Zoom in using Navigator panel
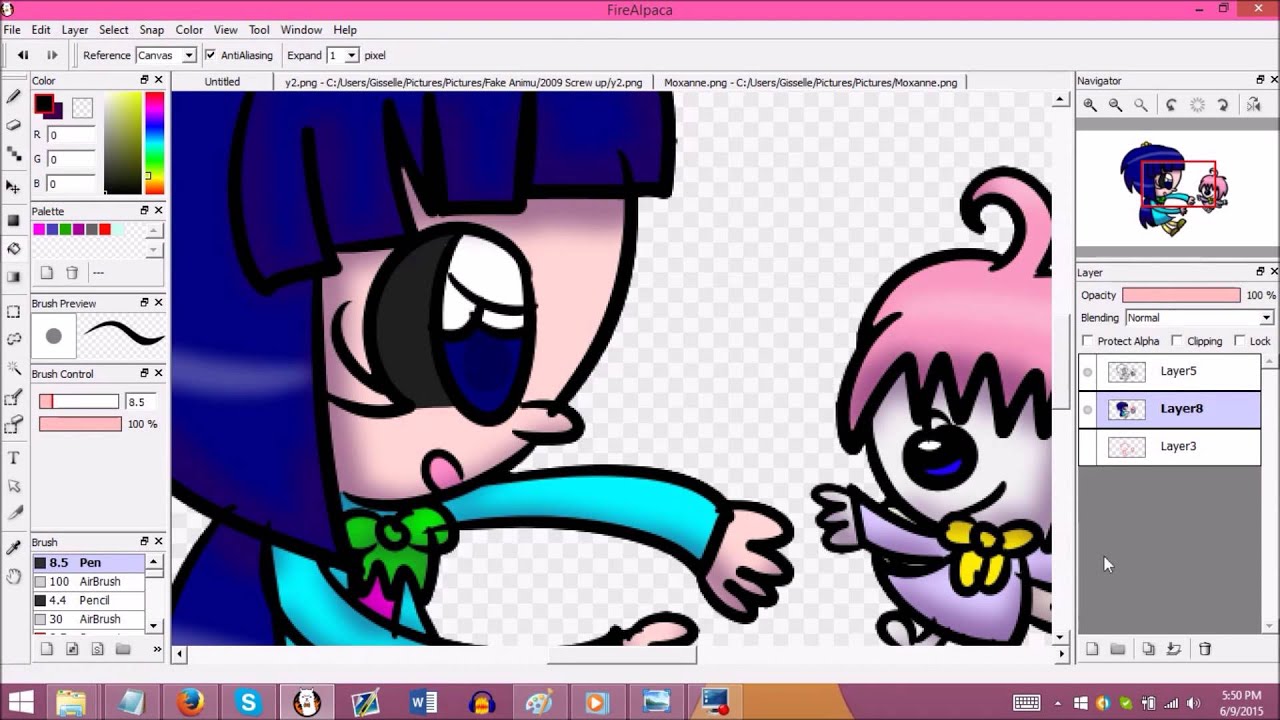1280x720 pixels. tap(1090, 105)
